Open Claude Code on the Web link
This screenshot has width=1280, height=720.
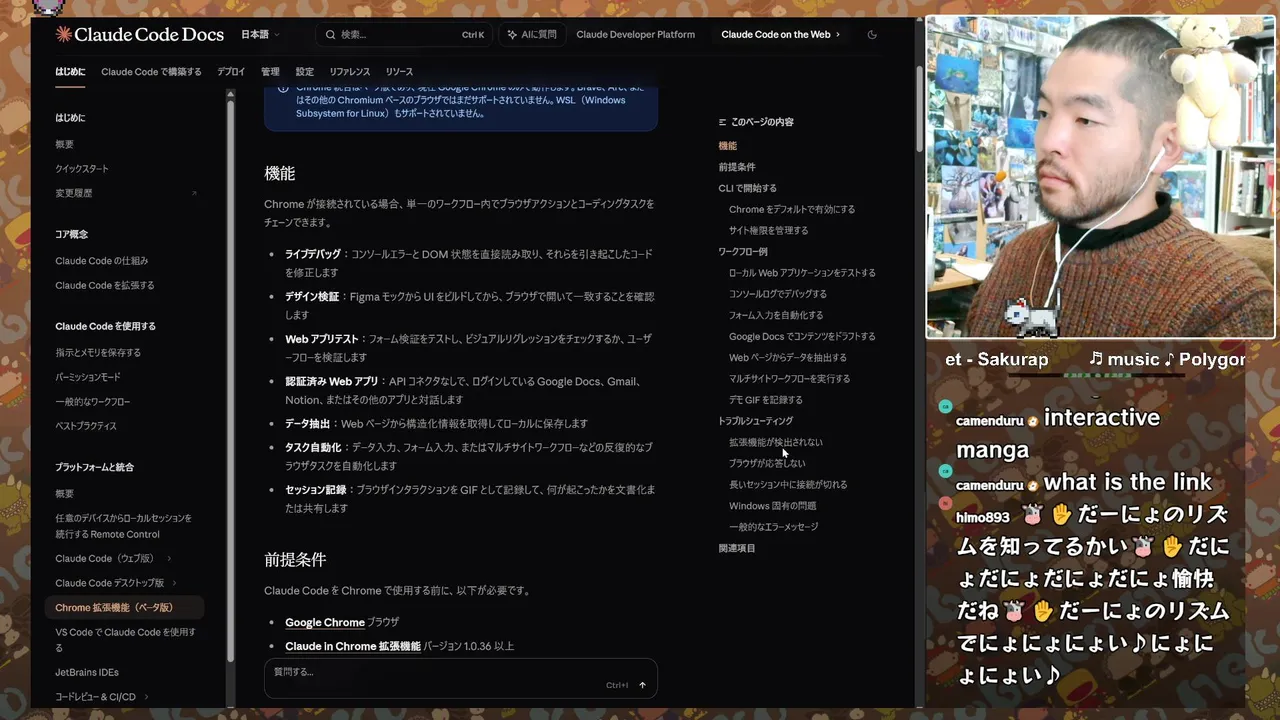coord(780,34)
